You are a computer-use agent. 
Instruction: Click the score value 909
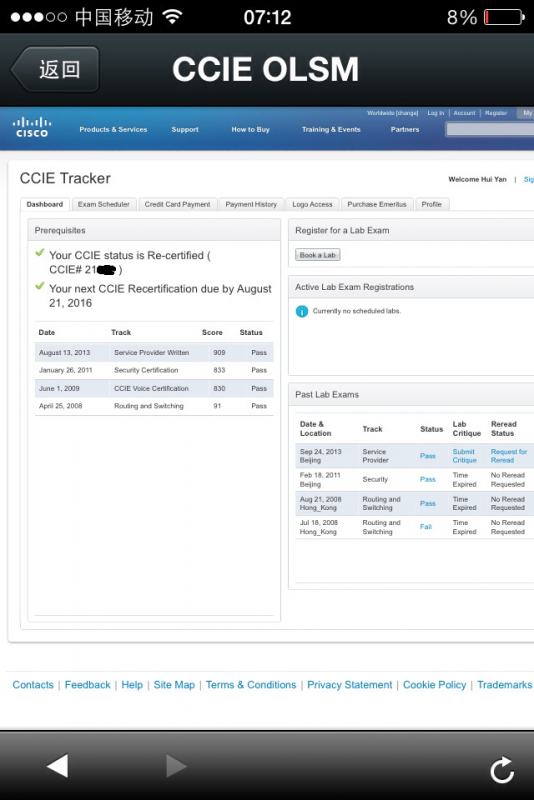[219, 353]
